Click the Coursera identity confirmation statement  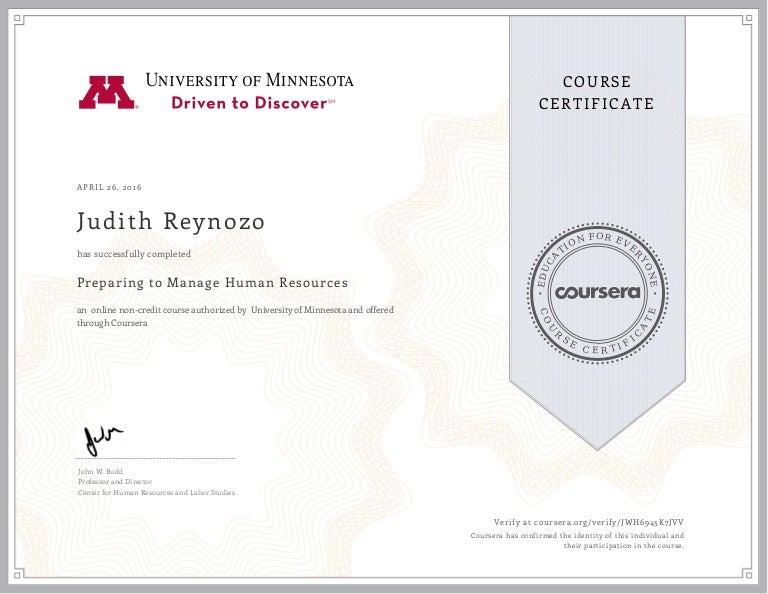pos(577,541)
